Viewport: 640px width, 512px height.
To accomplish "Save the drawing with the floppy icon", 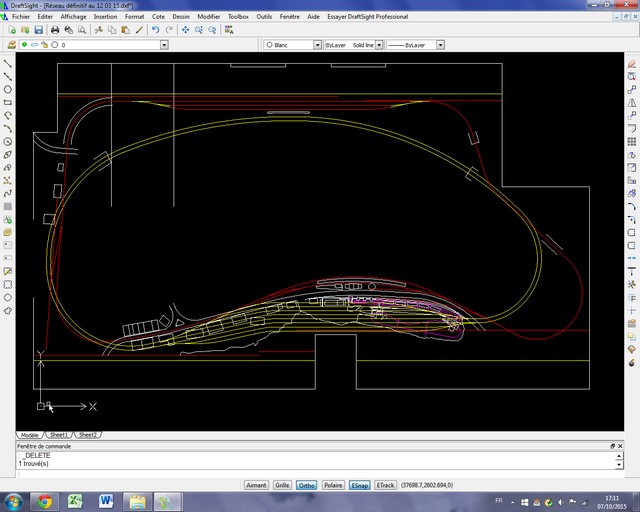I will pyautogui.click(x=38, y=30).
